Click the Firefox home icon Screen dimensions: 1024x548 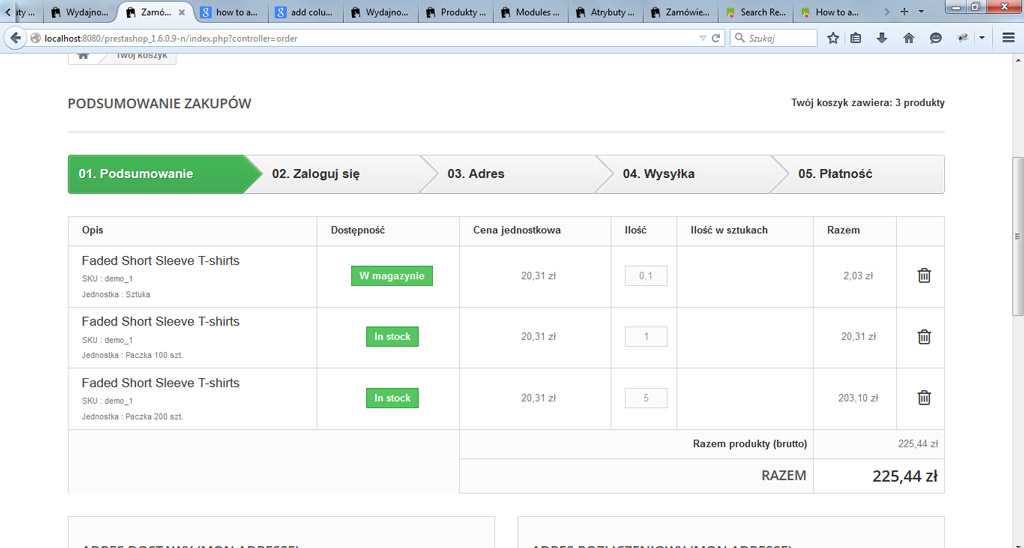908,39
